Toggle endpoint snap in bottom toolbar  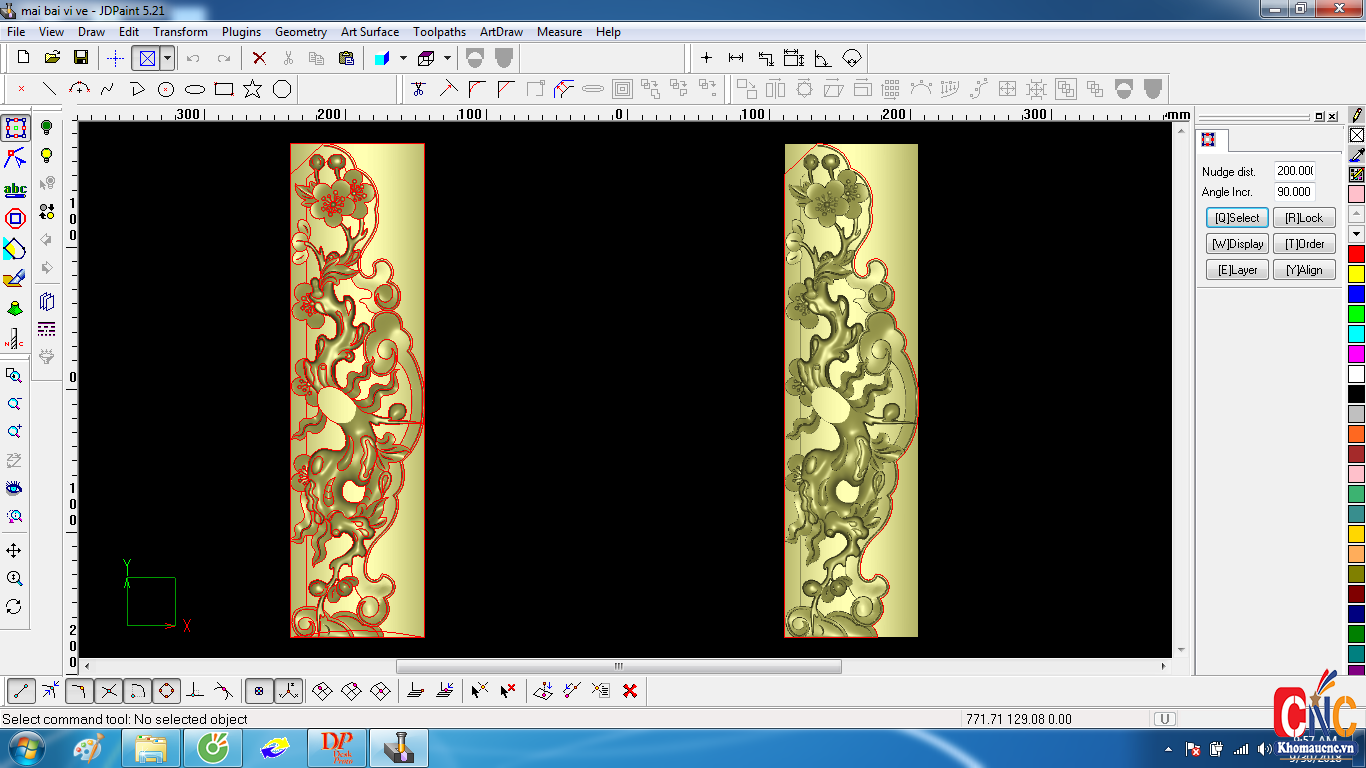point(22,690)
